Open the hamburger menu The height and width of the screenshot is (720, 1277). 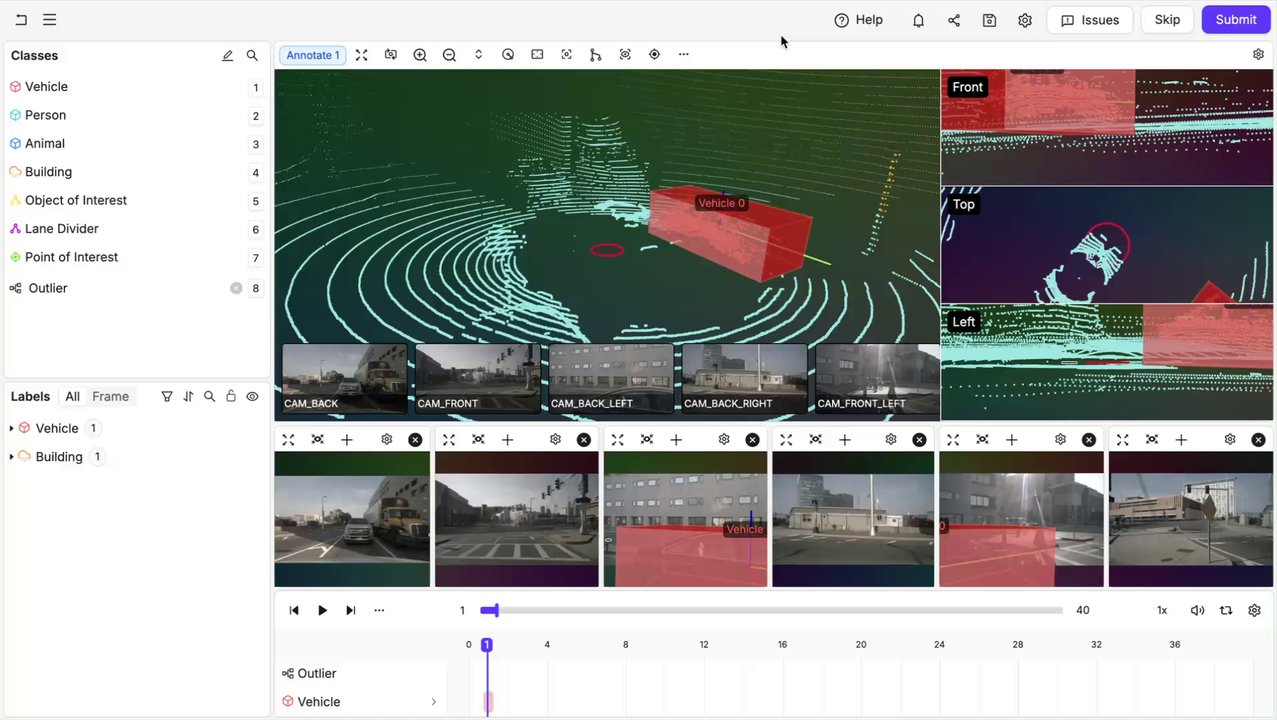click(x=50, y=20)
